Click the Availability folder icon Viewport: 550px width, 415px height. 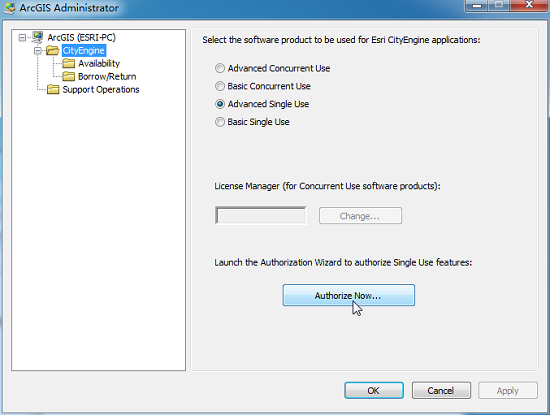[x=68, y=63]
